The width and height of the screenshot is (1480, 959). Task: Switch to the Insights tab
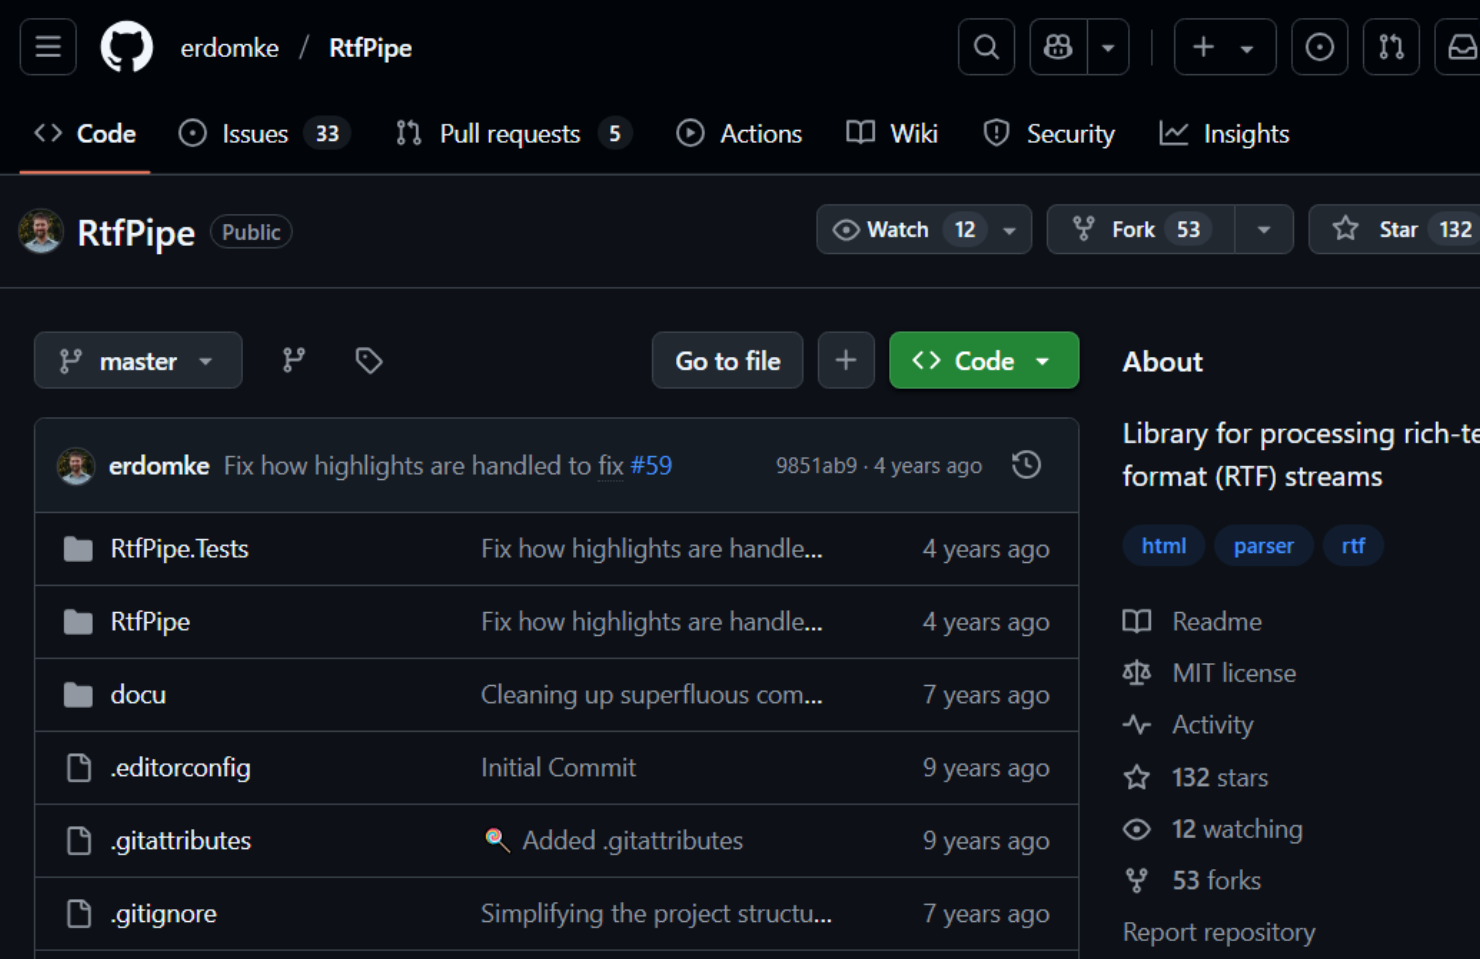click(1224, 133)
